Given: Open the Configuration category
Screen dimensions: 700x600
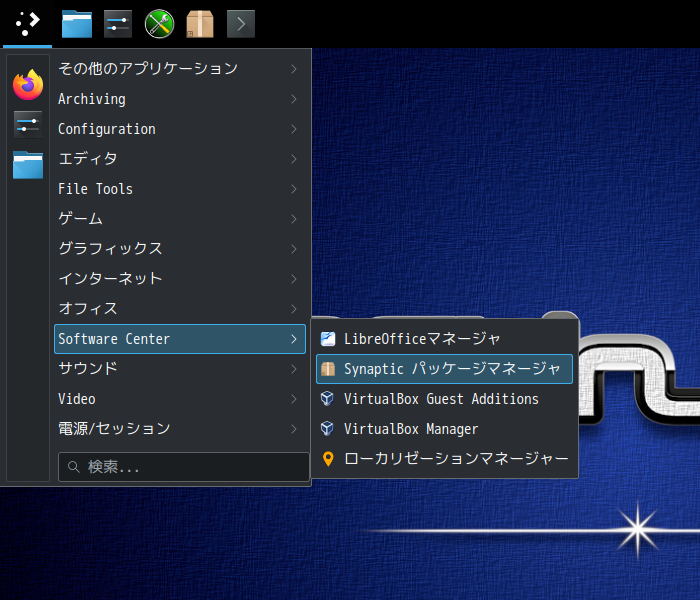Looking at the screenshot, I should [x=179, y=129].
